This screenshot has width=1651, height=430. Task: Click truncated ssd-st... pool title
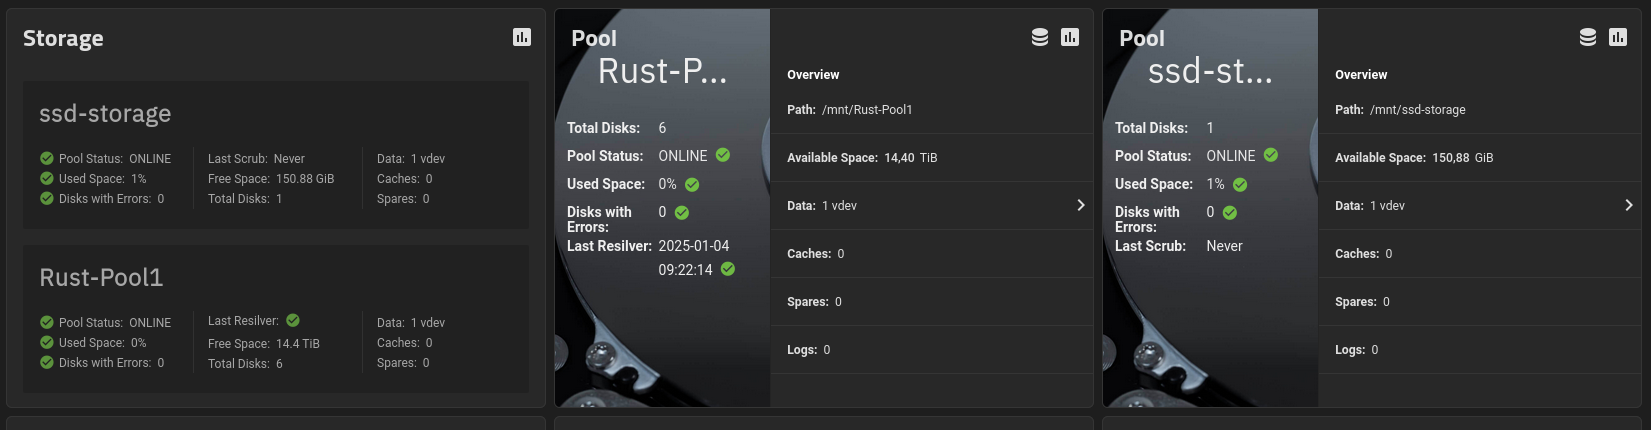pyautogui.click(x=1211, y=72)
